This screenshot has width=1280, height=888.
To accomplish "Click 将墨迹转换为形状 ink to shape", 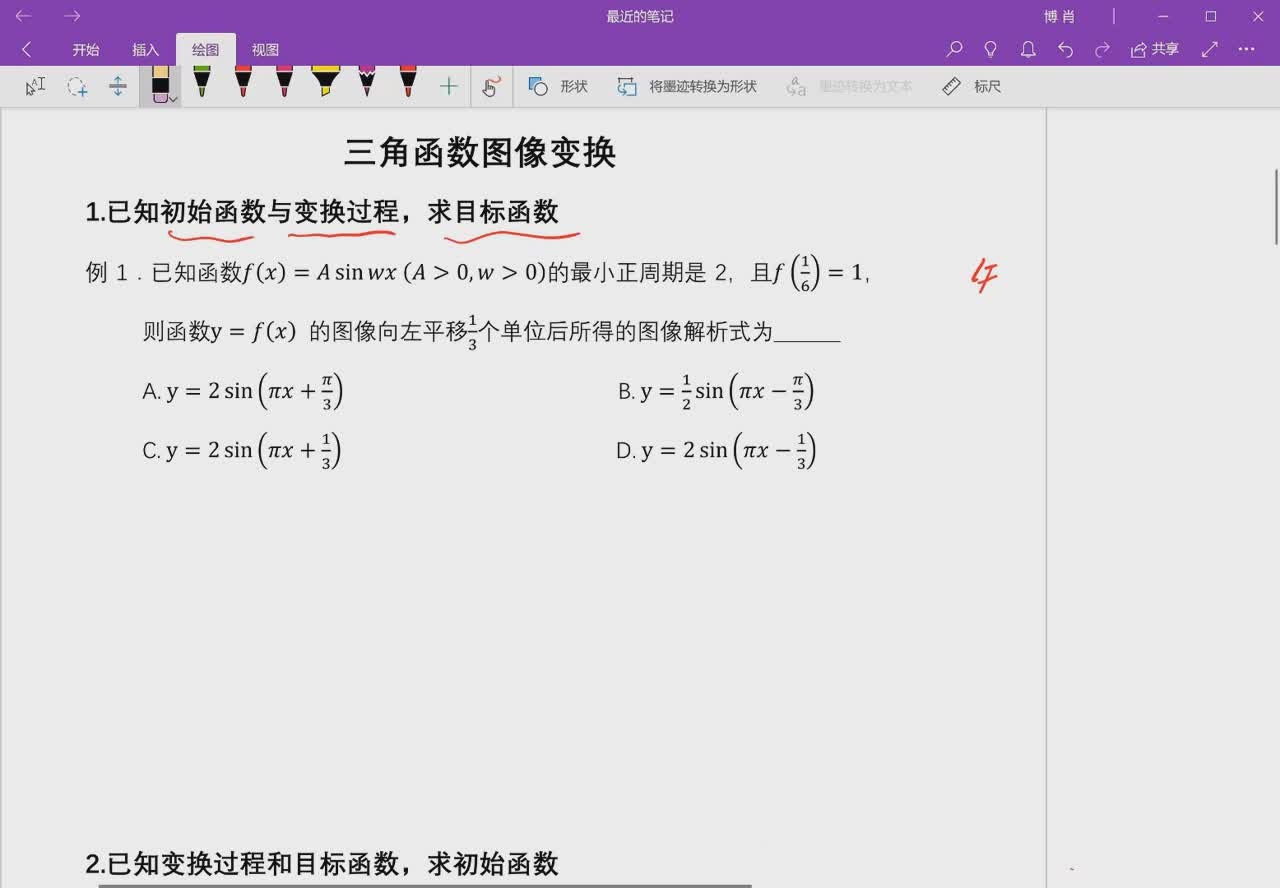I will 687,87.
